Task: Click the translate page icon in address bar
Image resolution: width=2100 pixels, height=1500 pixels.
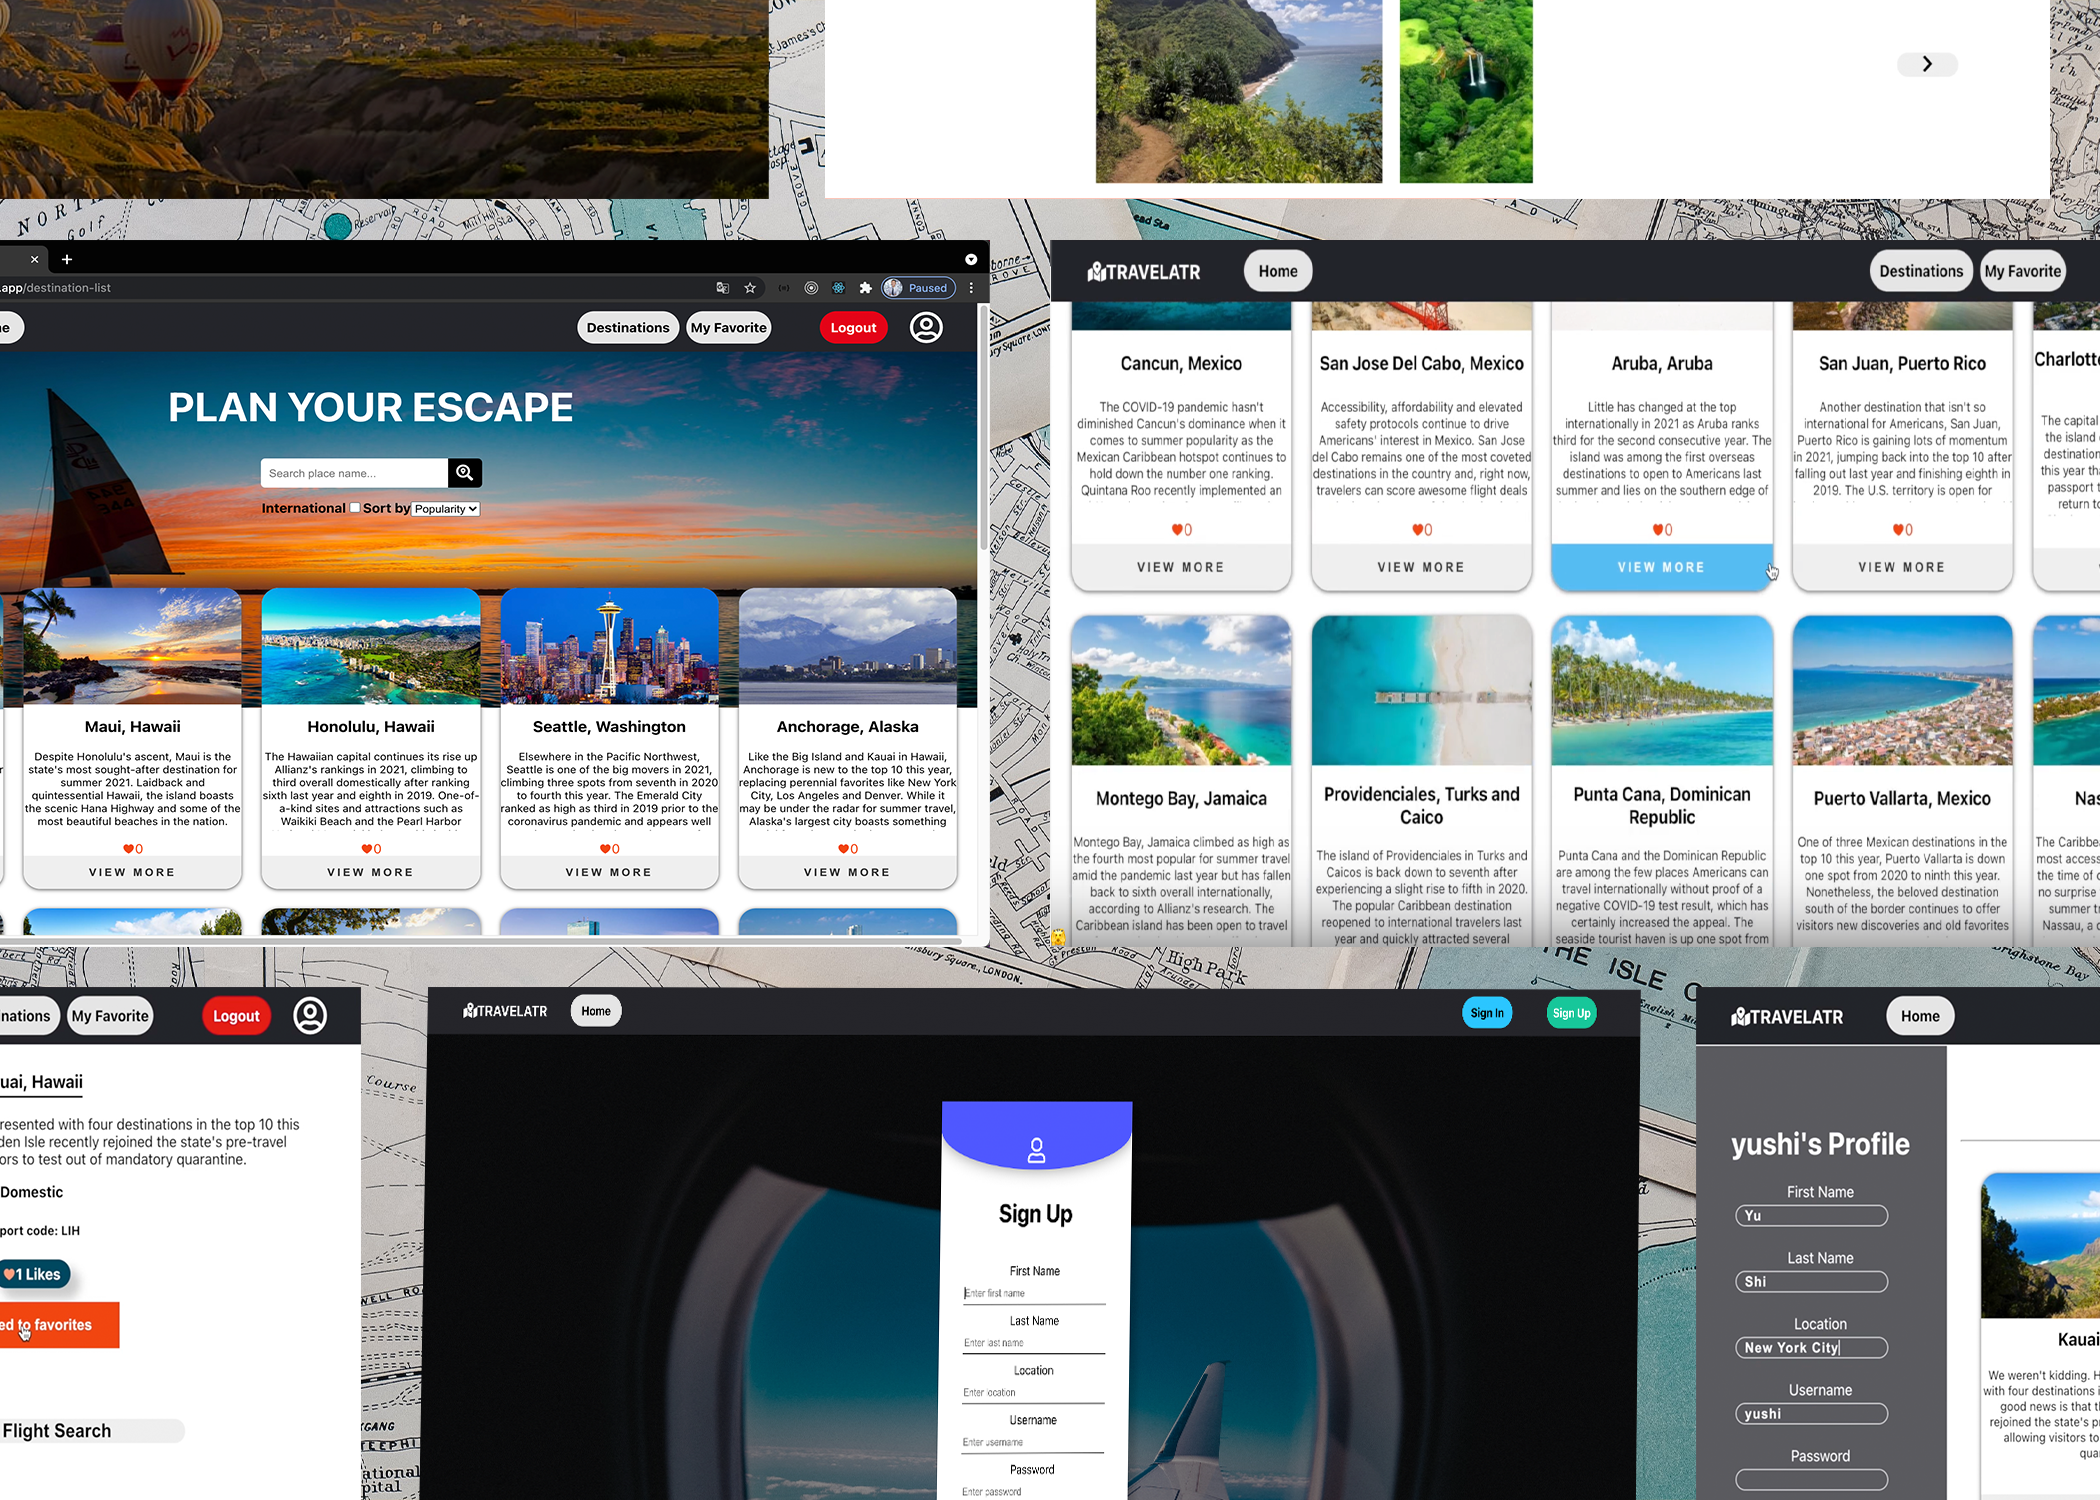Action: [723, 288]
